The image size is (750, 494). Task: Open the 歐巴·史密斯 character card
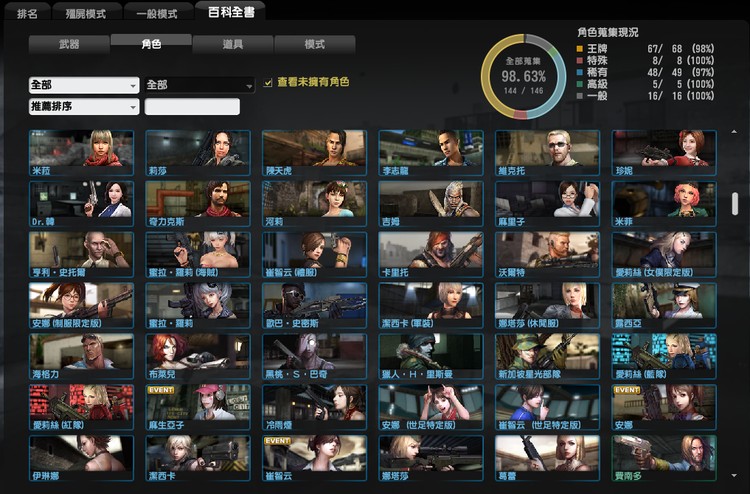tap(314, 306)
